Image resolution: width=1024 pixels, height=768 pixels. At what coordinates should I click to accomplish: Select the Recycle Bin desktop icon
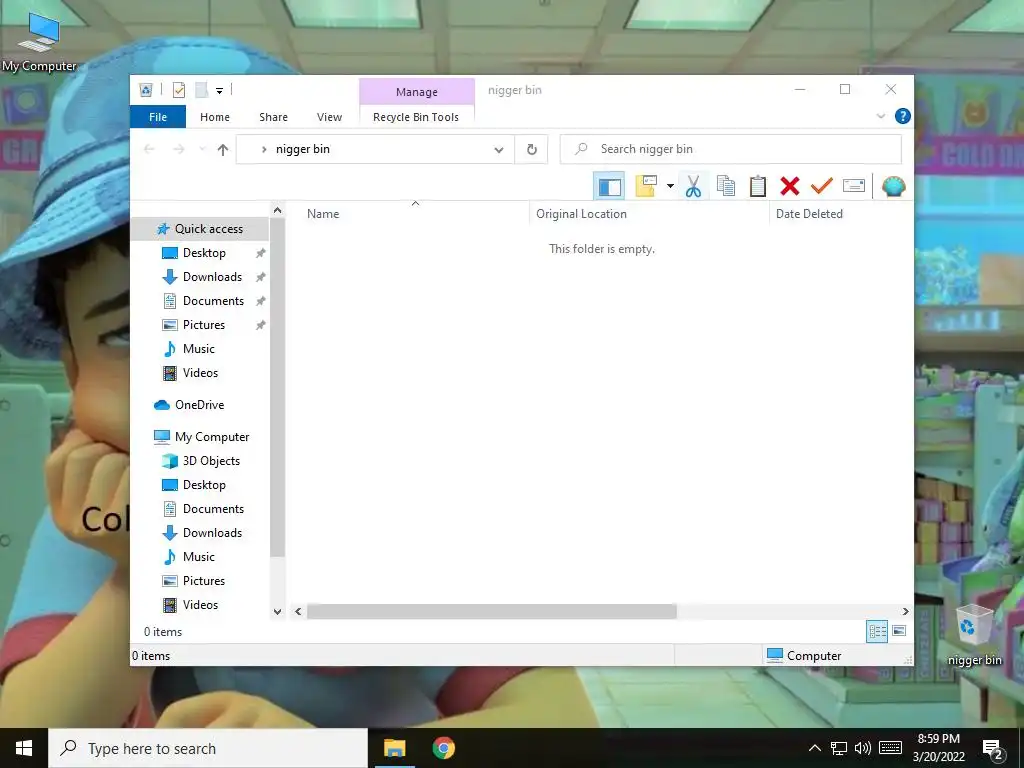974,635
